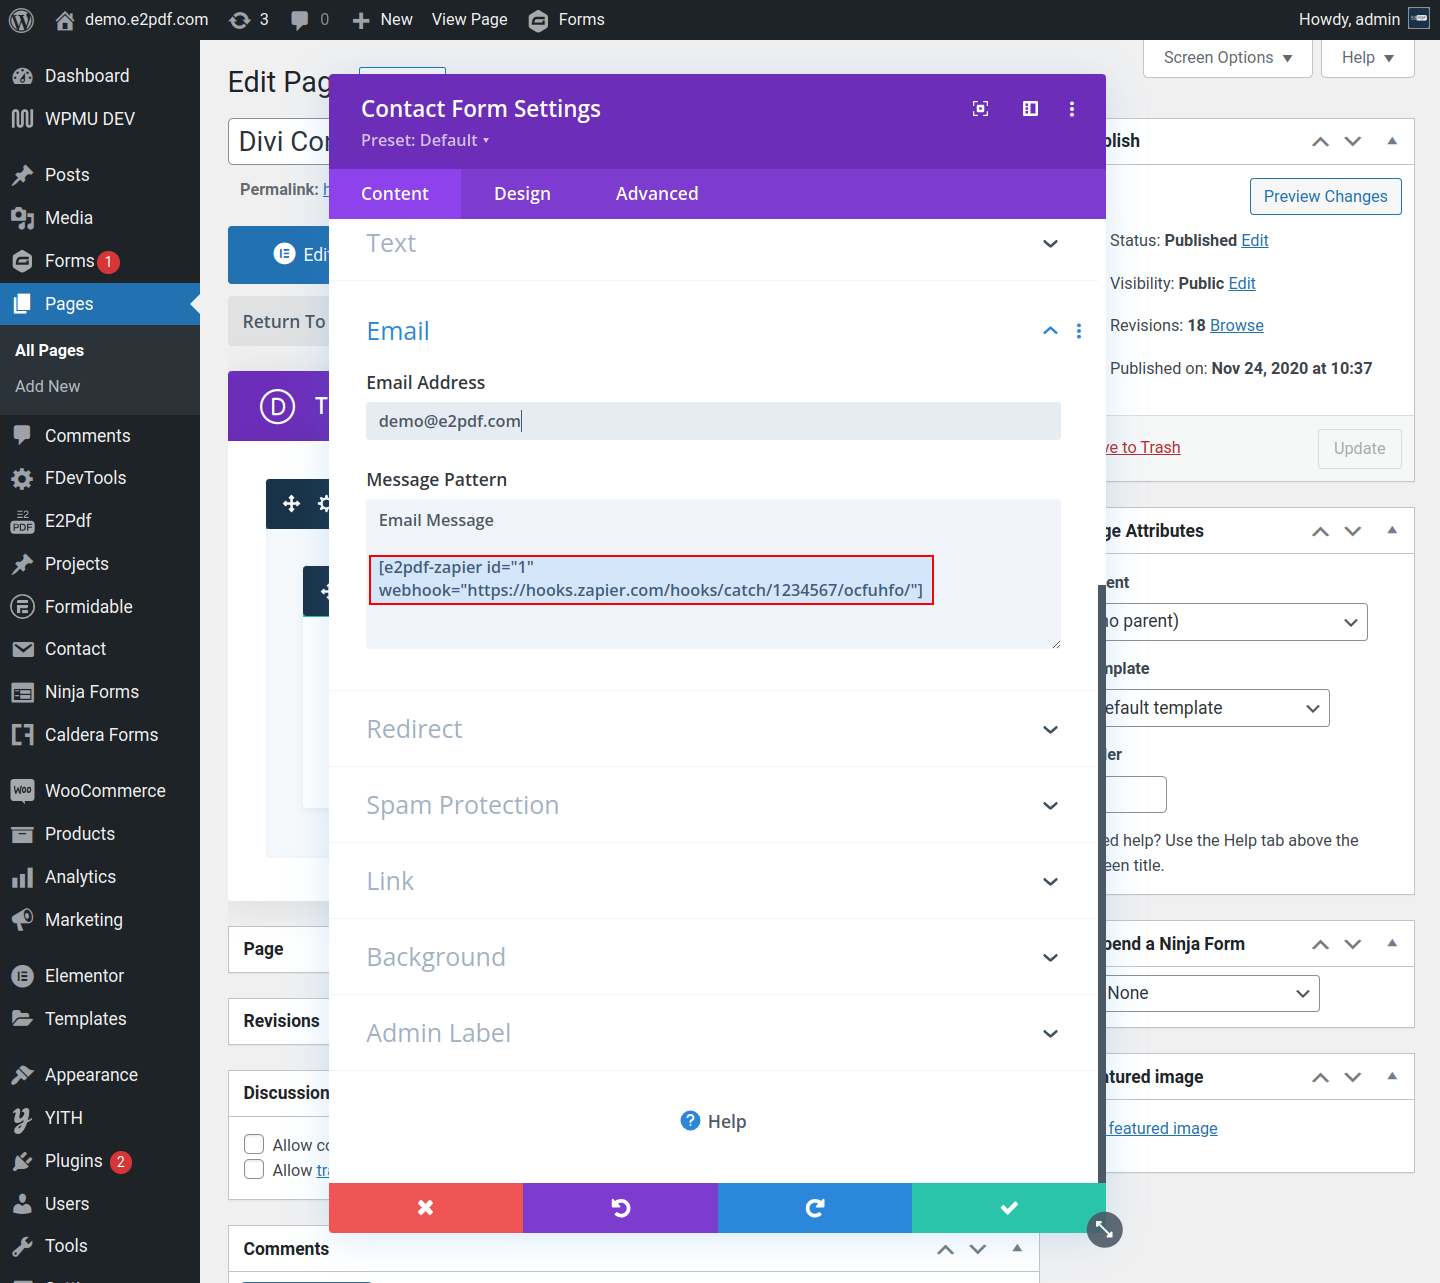This screenshot has height=1283, width=1440.
Task: Click the red discard changes X button
Action: (426, 1208)
